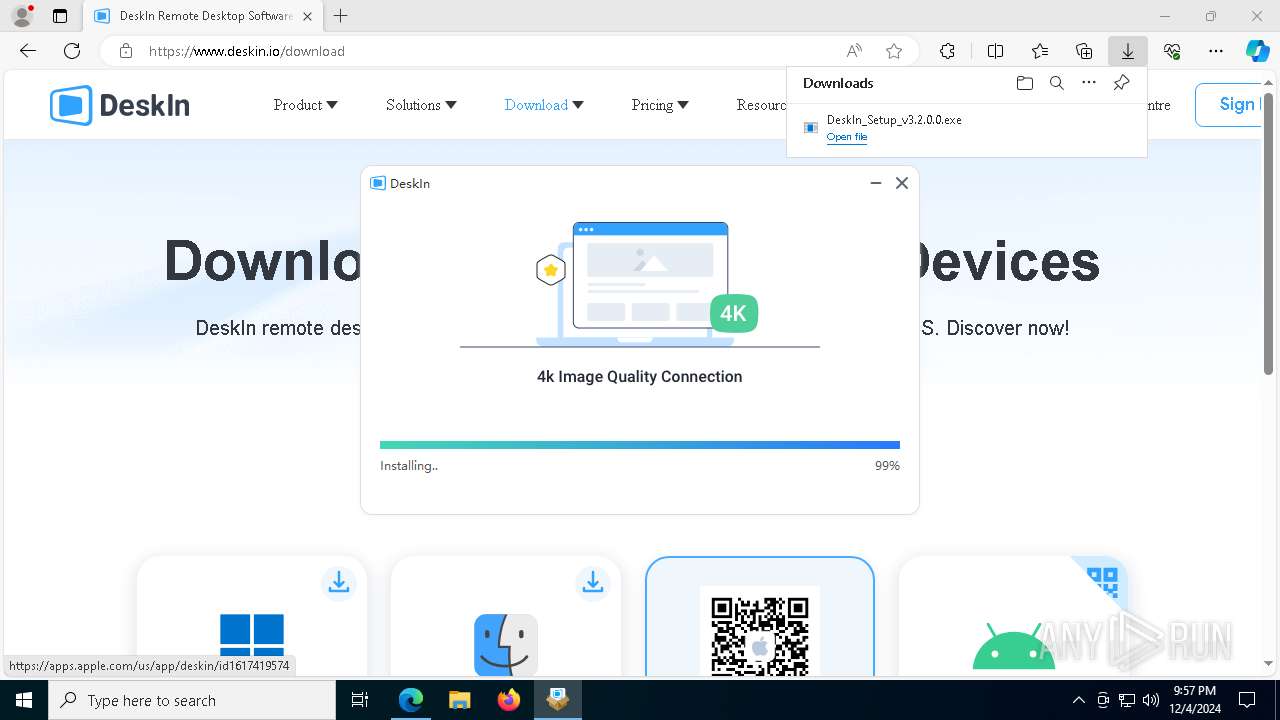
Task: Show hidden system tray icons
Action: [x=1078, y=700]
